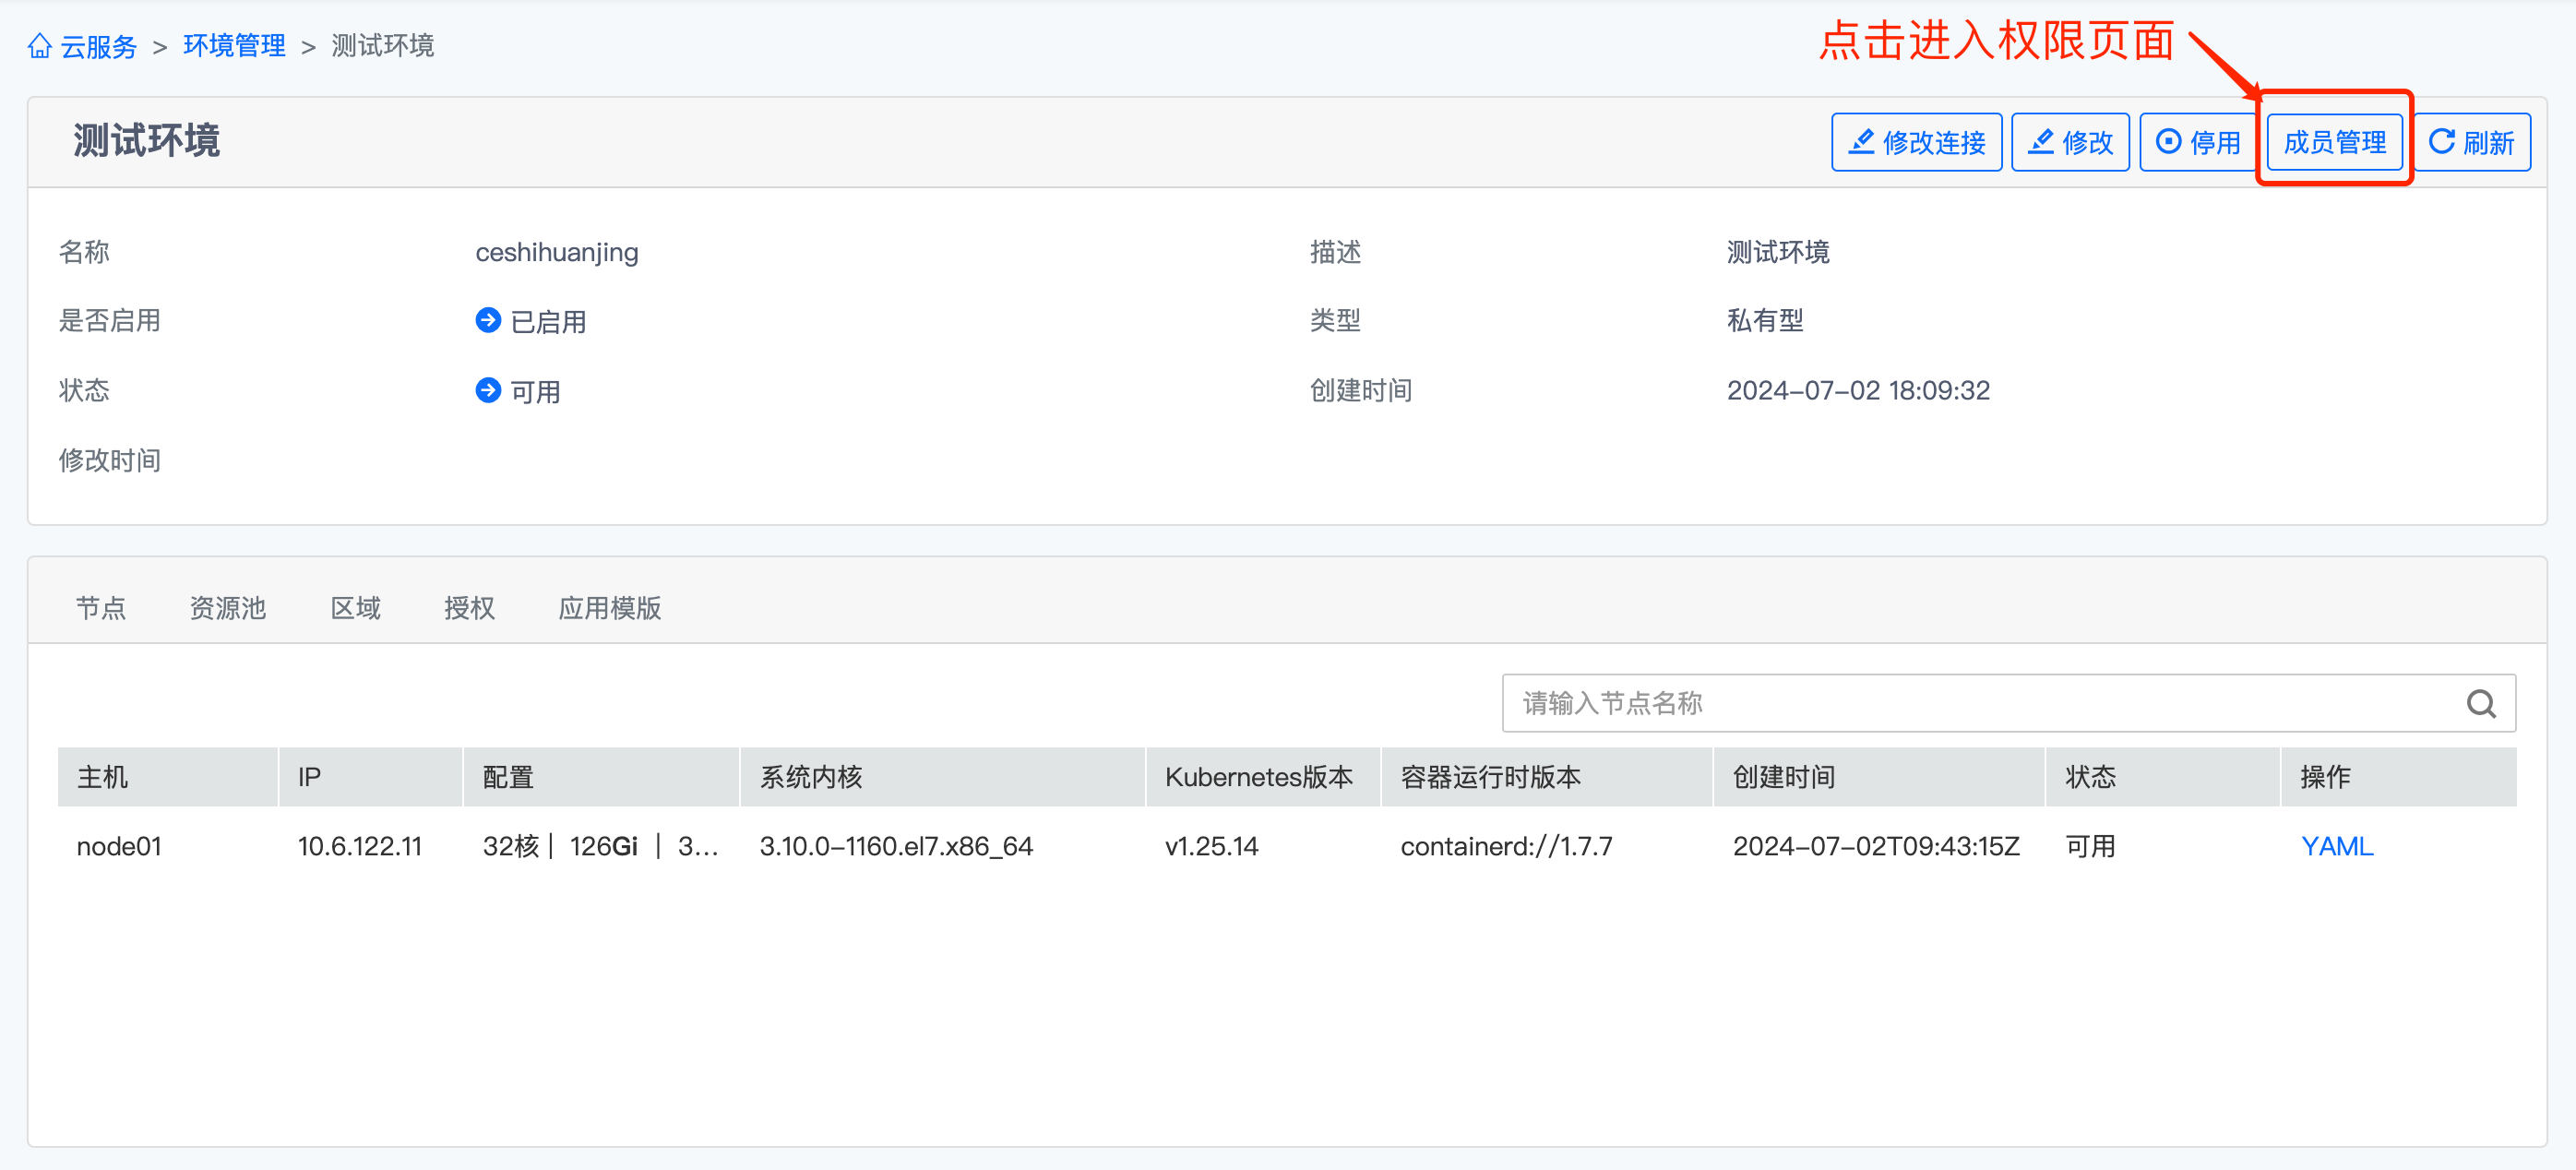Click the 测试环境 description value

pos(1778,252)
